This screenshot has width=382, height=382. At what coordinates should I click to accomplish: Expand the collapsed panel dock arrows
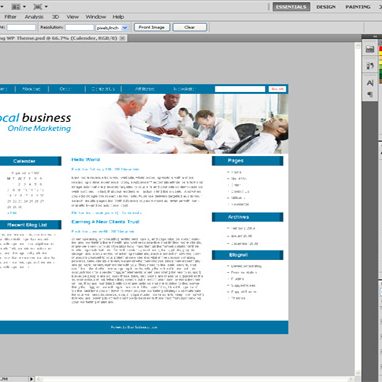[x=375, y=37]
